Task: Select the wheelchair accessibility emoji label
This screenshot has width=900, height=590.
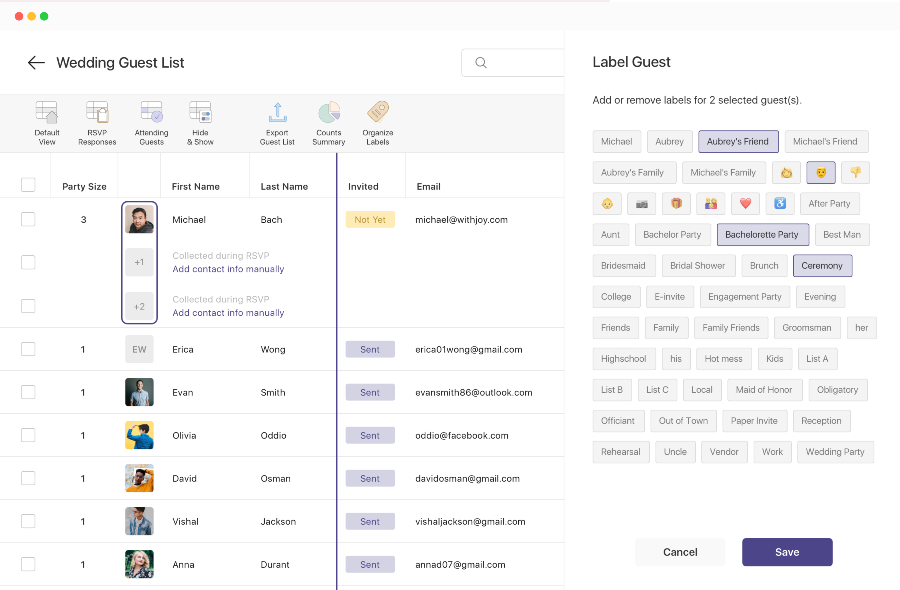Action: click(x=779, y=203)
